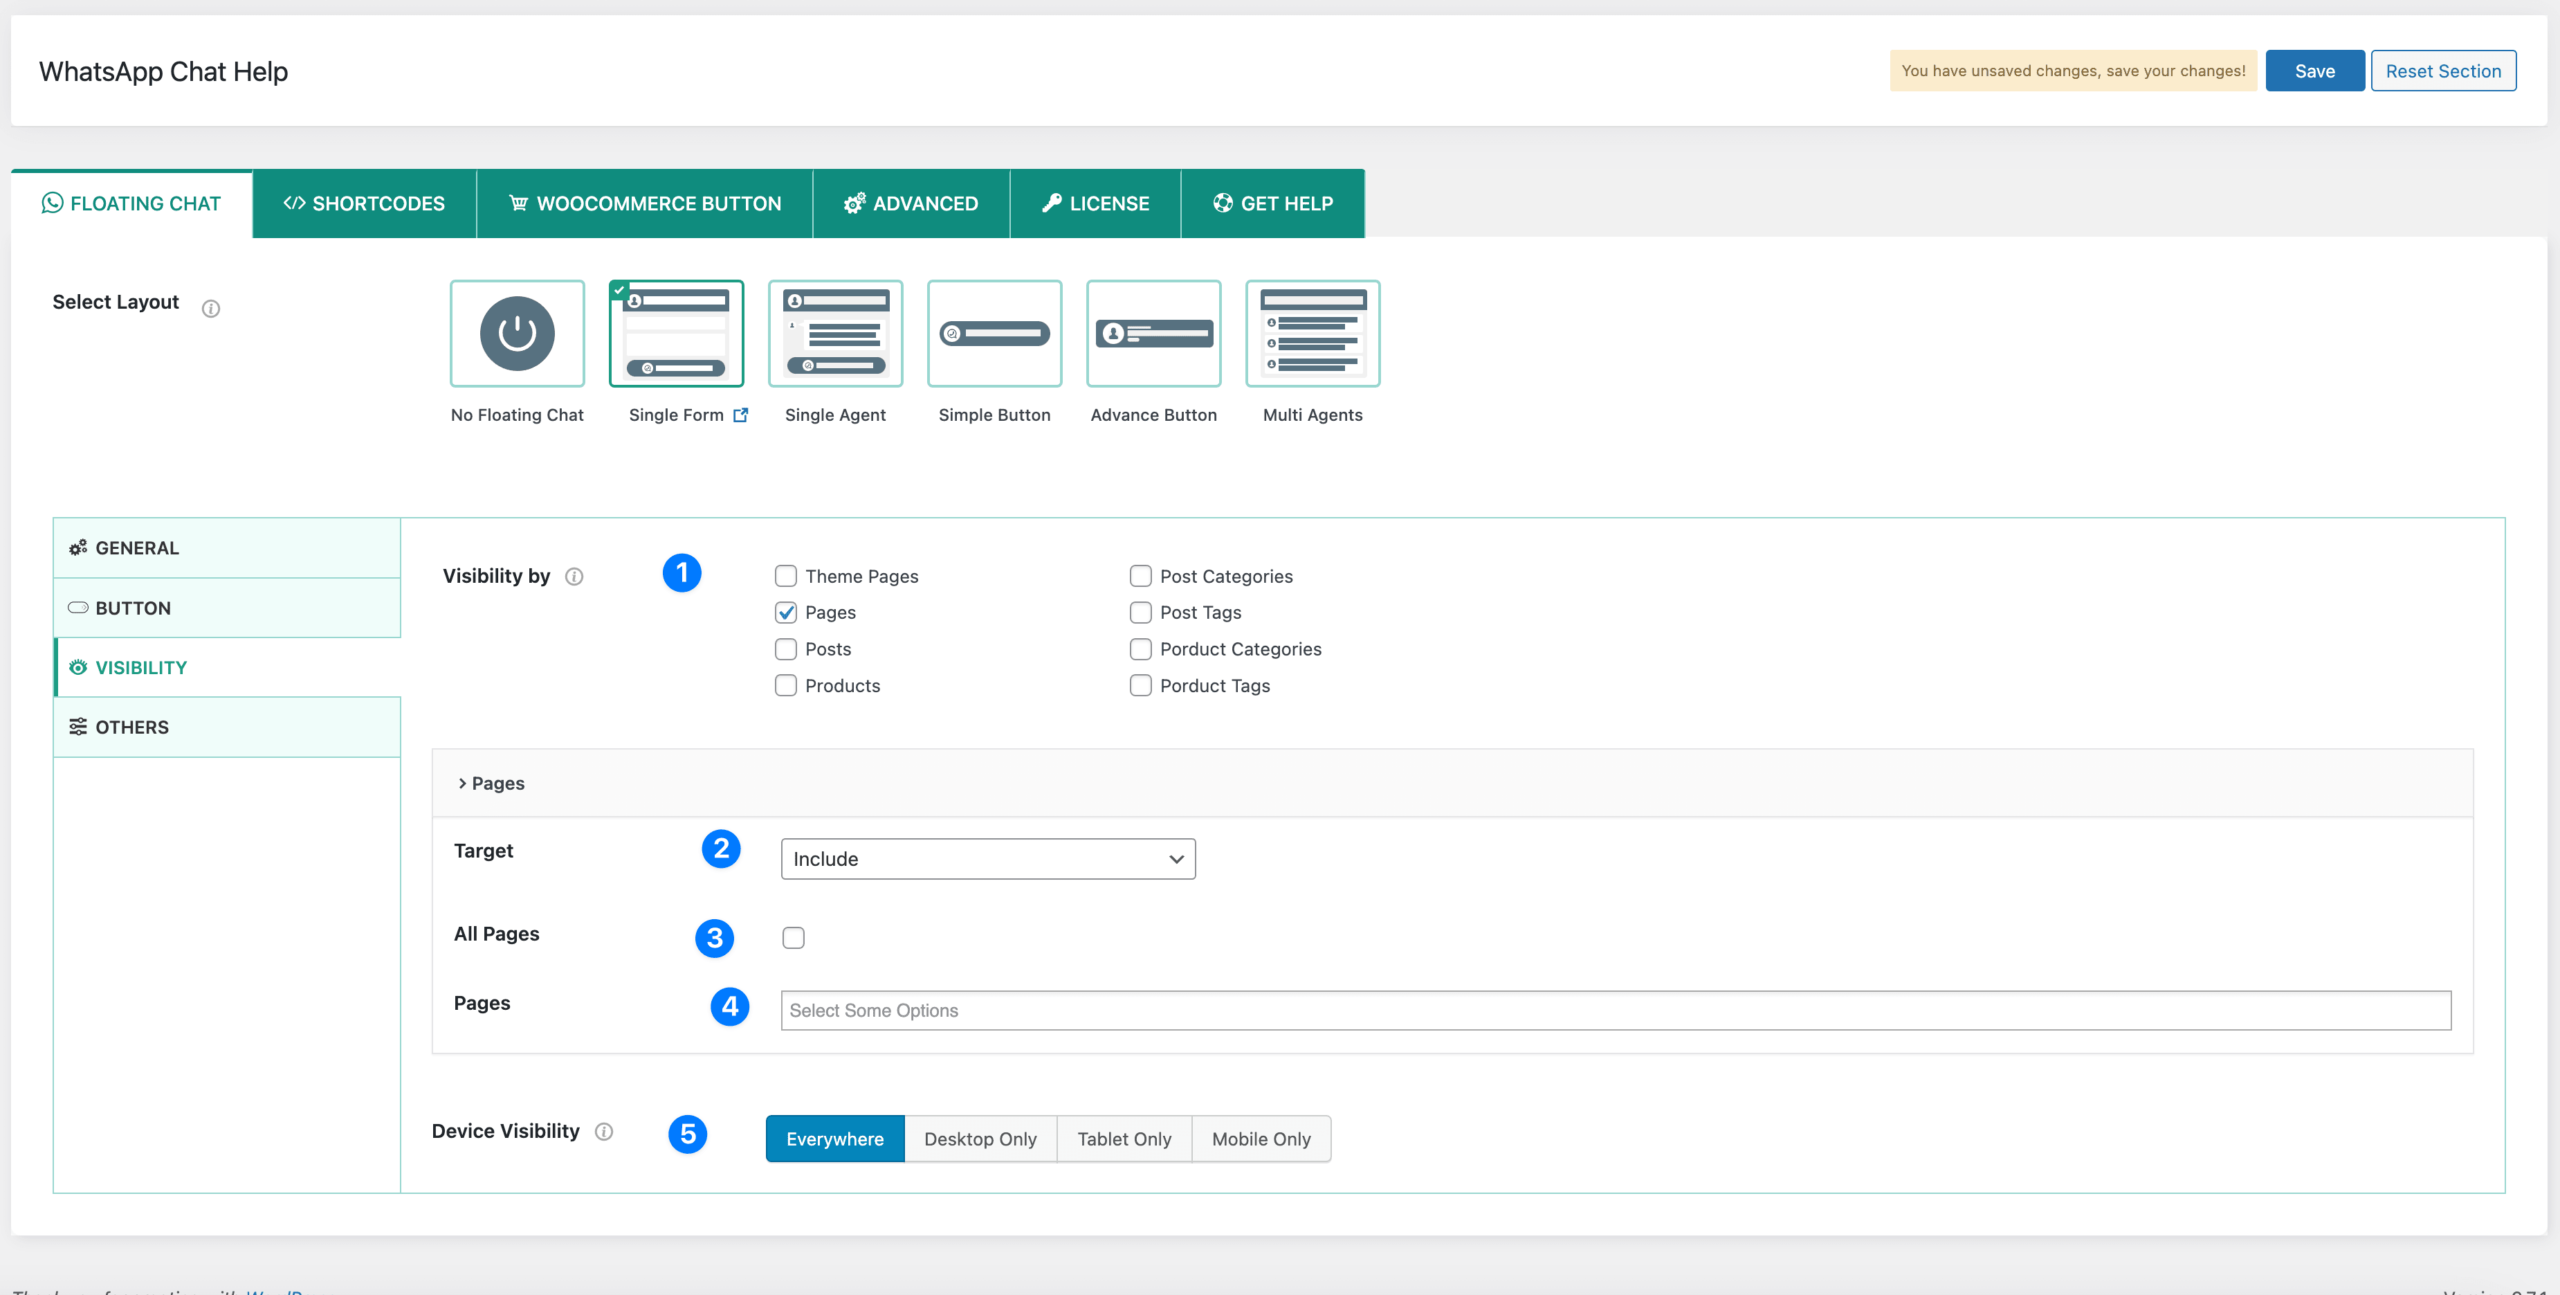
Task: Pick the Single Agent layout icon
Action: click(835, 333)
